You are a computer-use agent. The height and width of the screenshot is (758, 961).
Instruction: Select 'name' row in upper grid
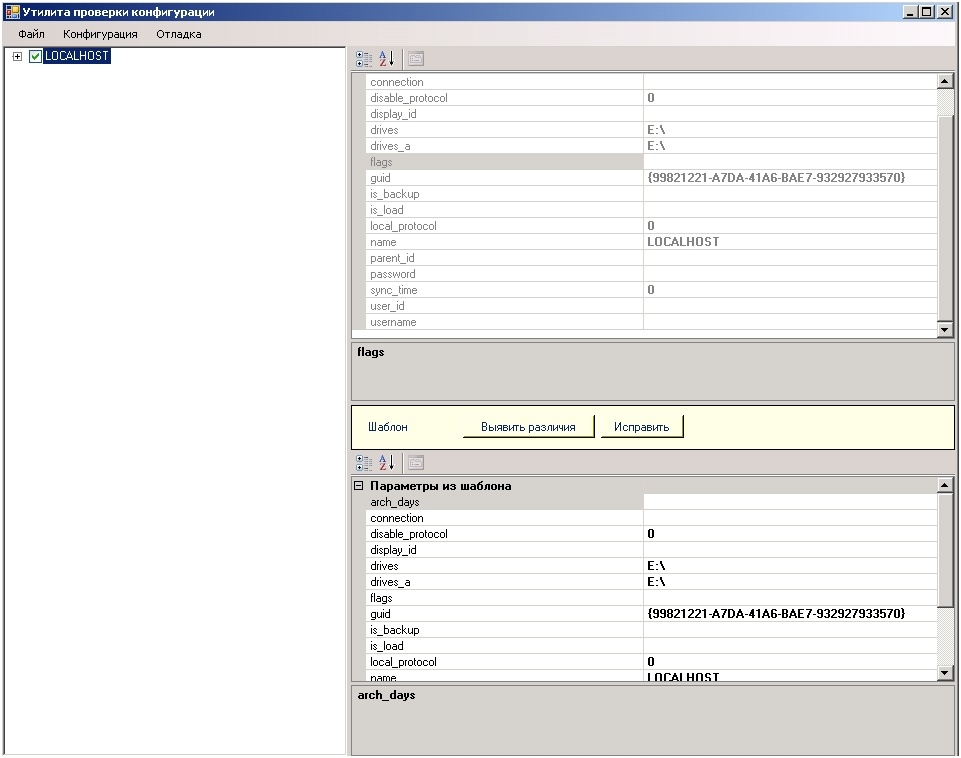(x=651, y=241)
